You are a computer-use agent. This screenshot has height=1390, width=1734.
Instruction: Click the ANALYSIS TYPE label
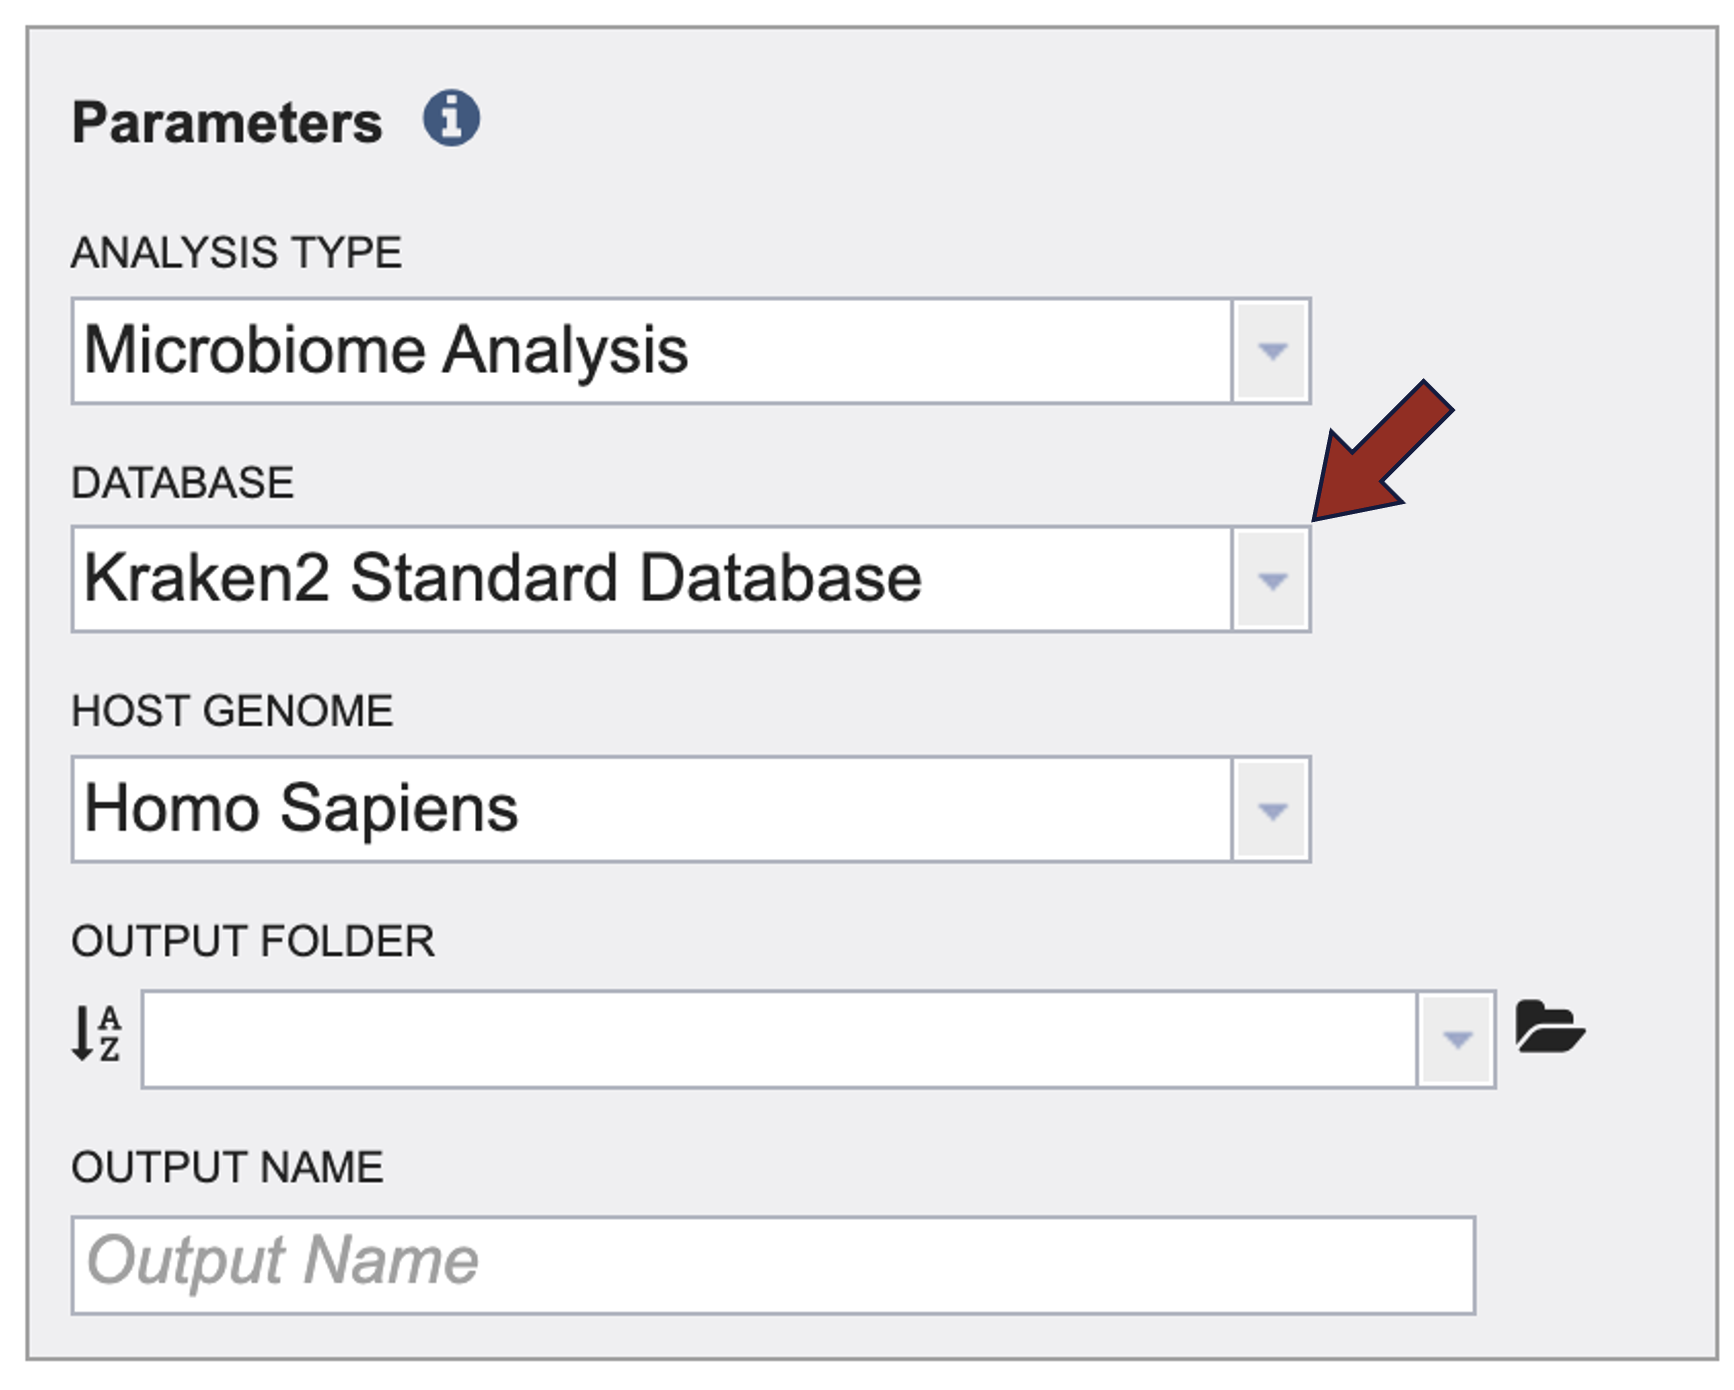(x=236, y=252)
